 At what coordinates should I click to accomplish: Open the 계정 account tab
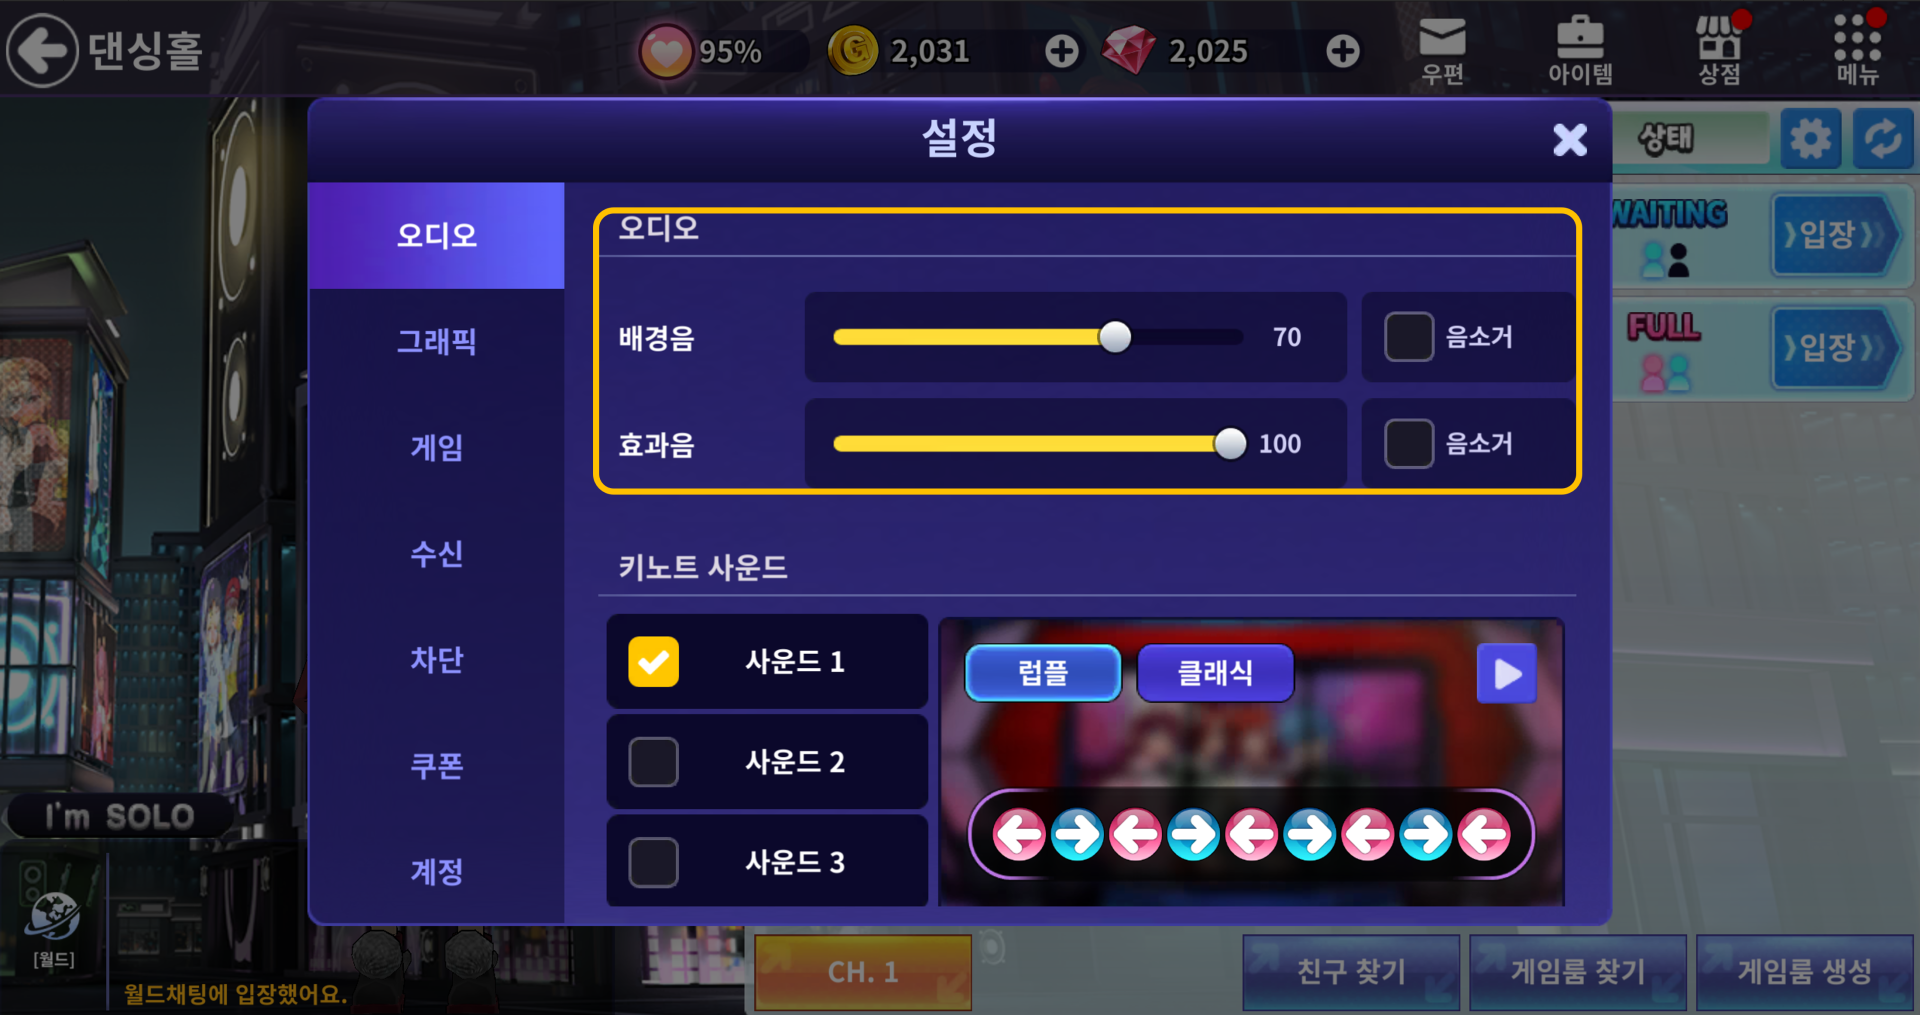(436, 872)
